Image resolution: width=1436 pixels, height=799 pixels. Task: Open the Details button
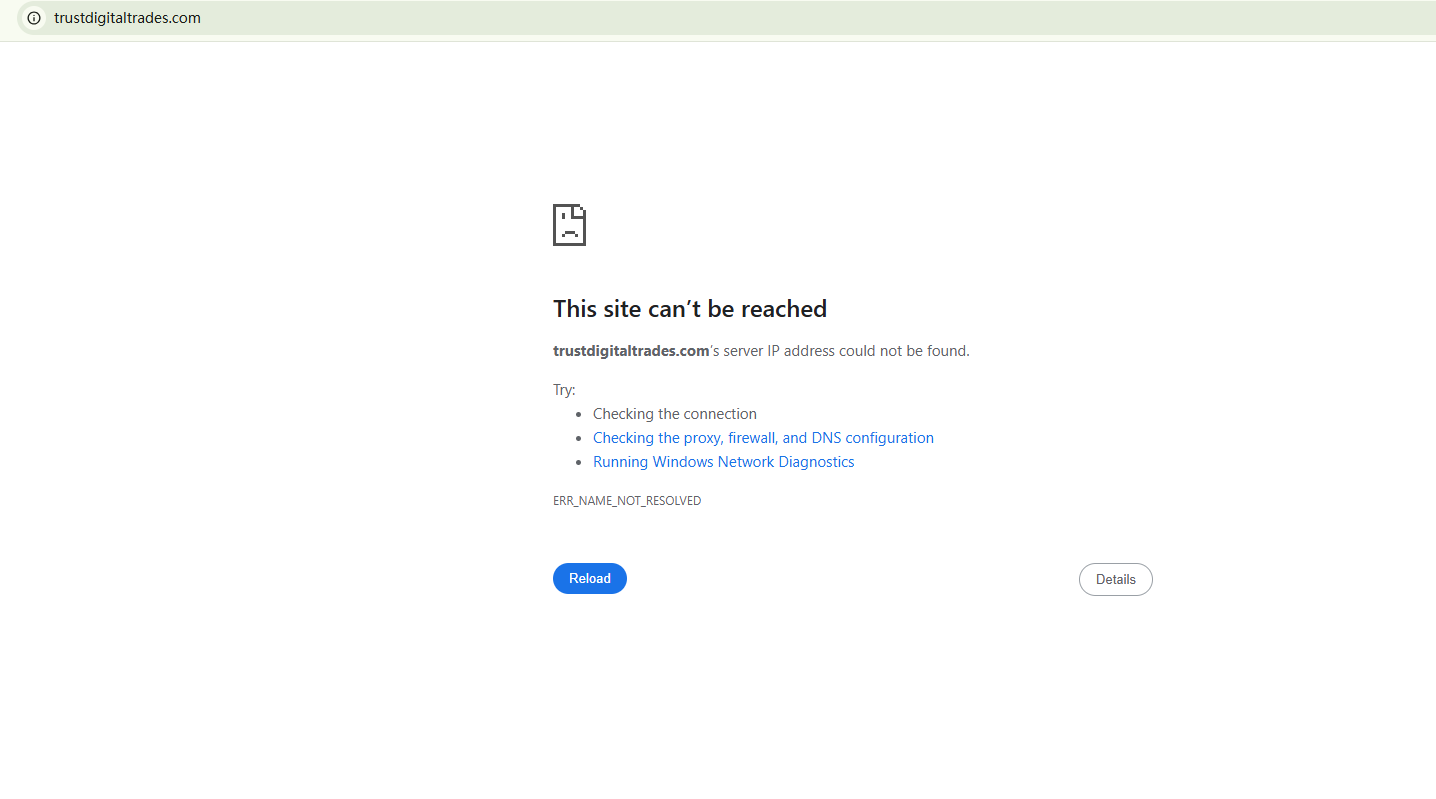coord(1115,580)
